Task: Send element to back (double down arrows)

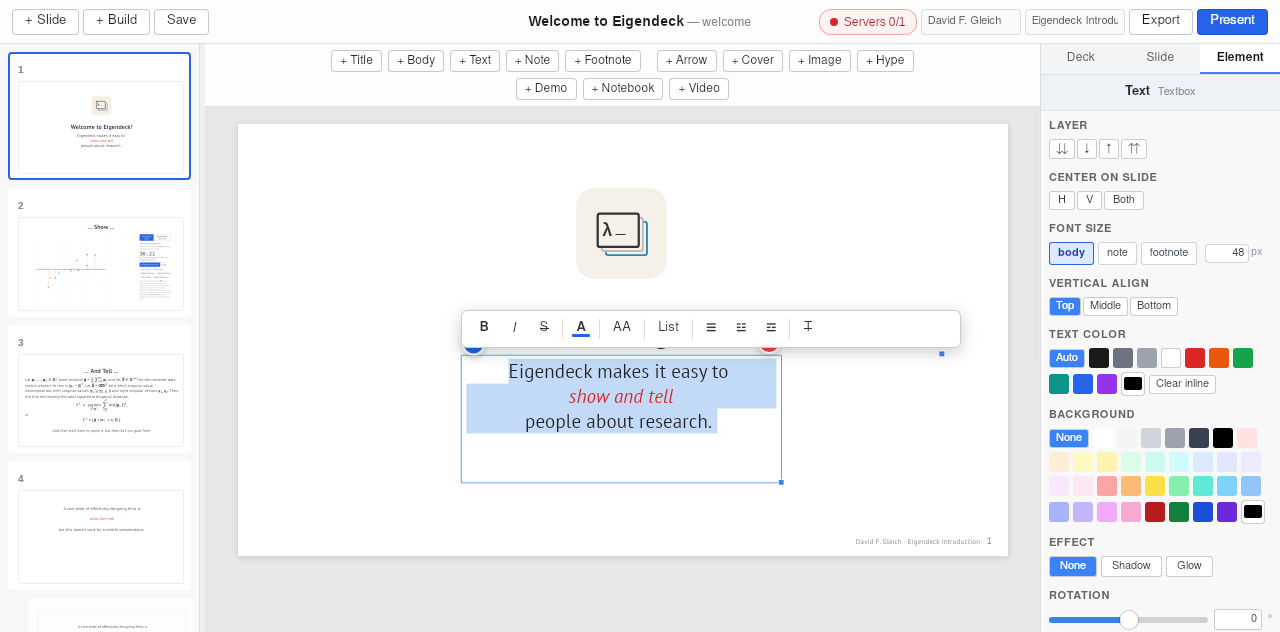Action: (x=1062, y=149)
